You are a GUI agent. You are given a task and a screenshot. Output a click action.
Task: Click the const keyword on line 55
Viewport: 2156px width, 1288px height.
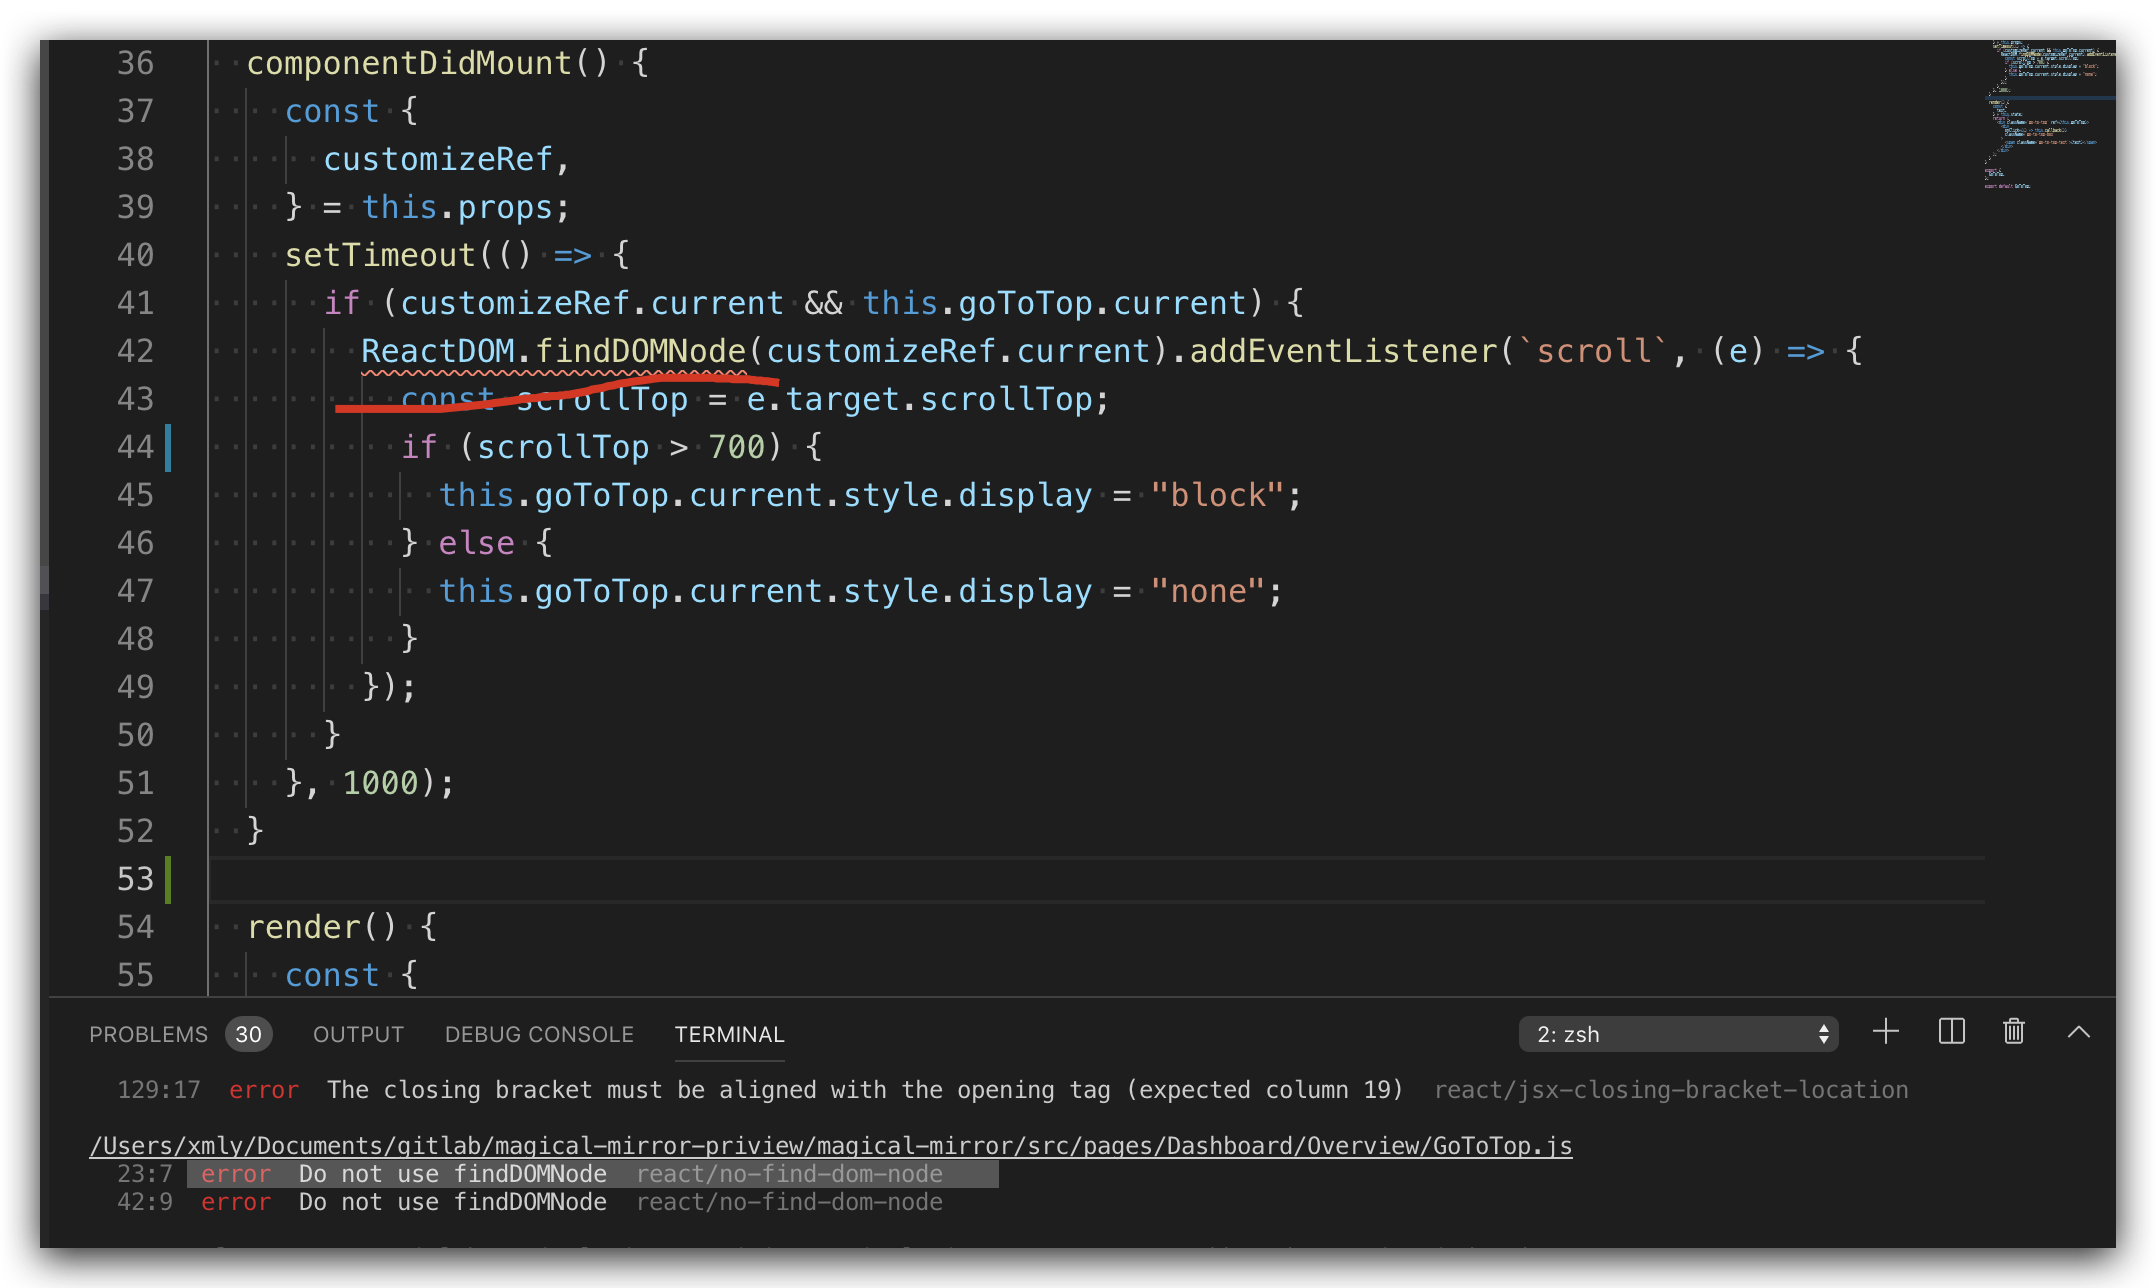[x=332, y=975]
